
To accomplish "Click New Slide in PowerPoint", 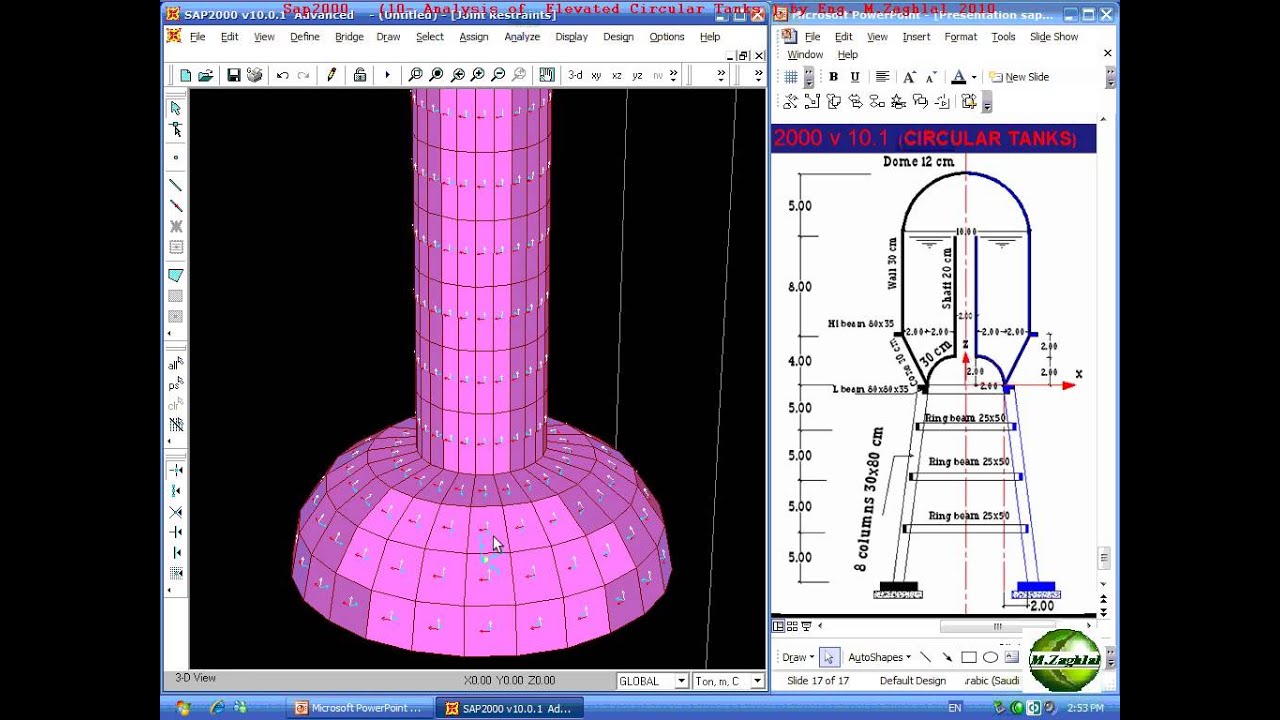I will tap(1019, 77).
